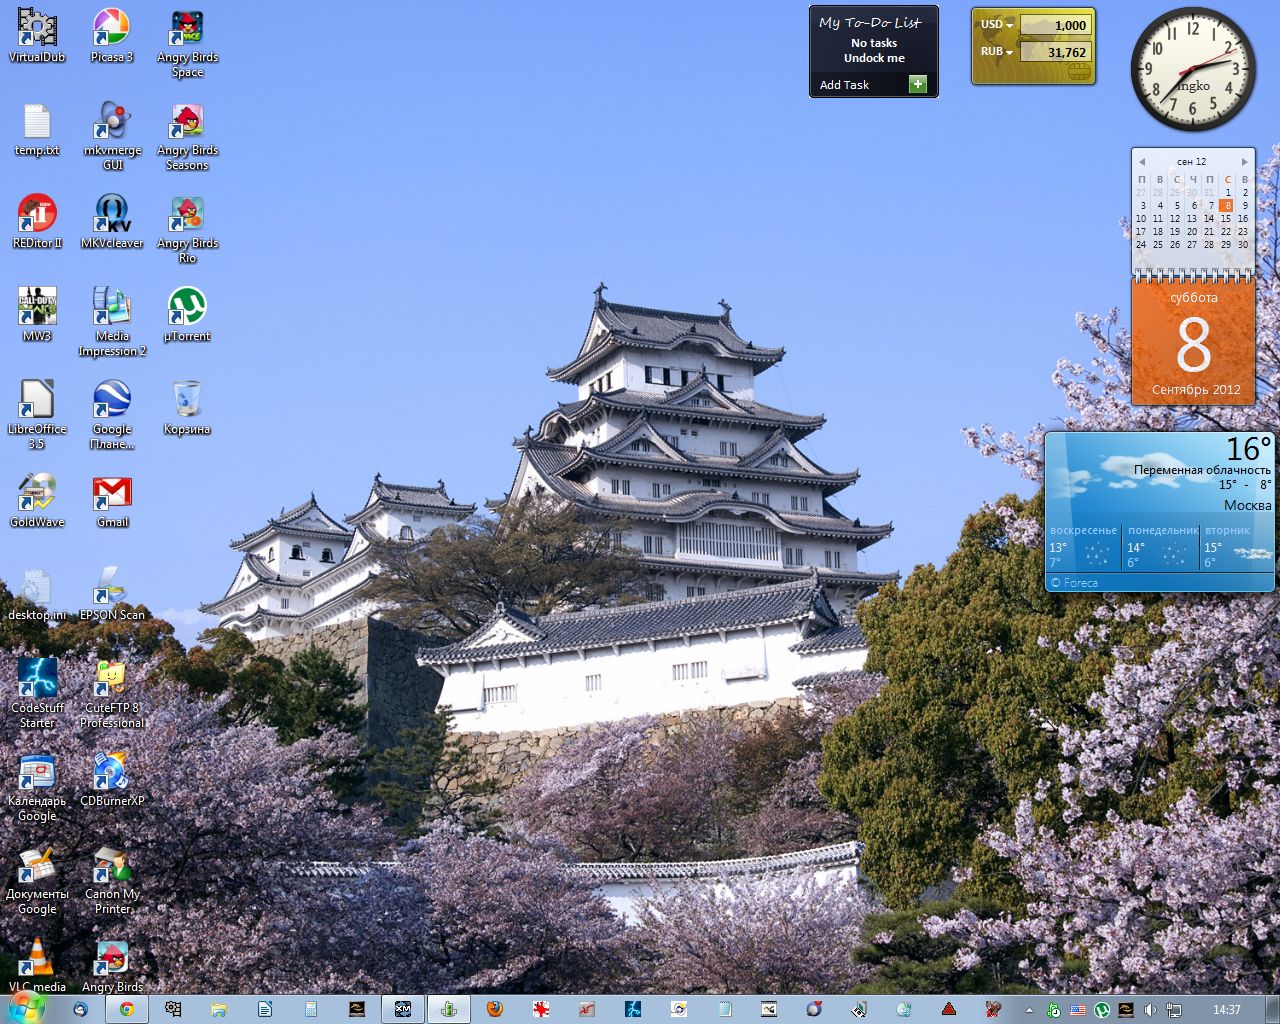Launch Picasa 3 from the desktop
This screenshot has height=1024, width=1280.
[111, 29]
